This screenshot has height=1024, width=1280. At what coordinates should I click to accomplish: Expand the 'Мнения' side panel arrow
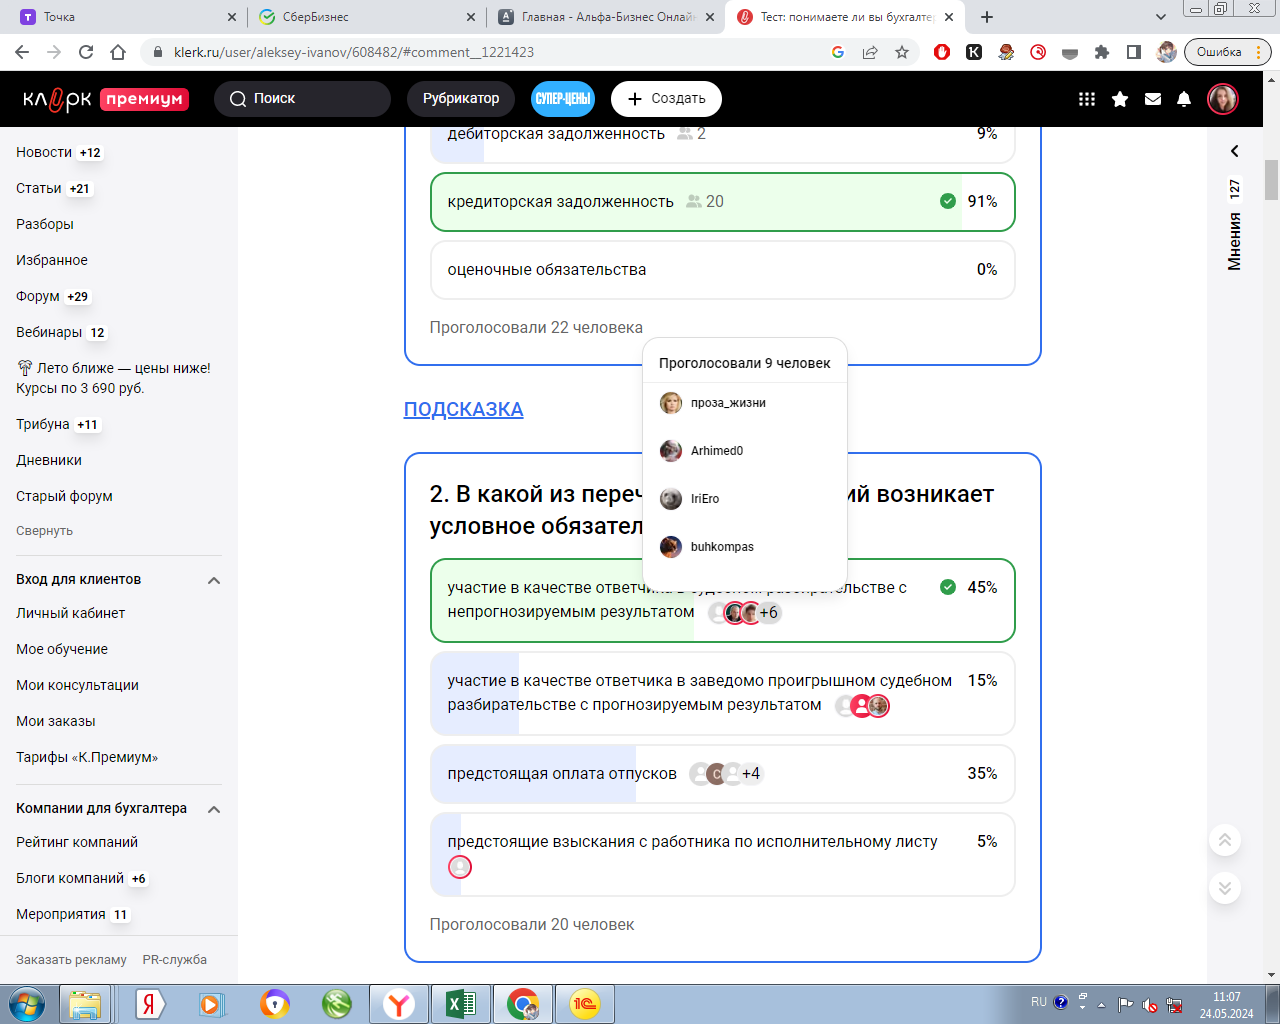point(1235,151)
